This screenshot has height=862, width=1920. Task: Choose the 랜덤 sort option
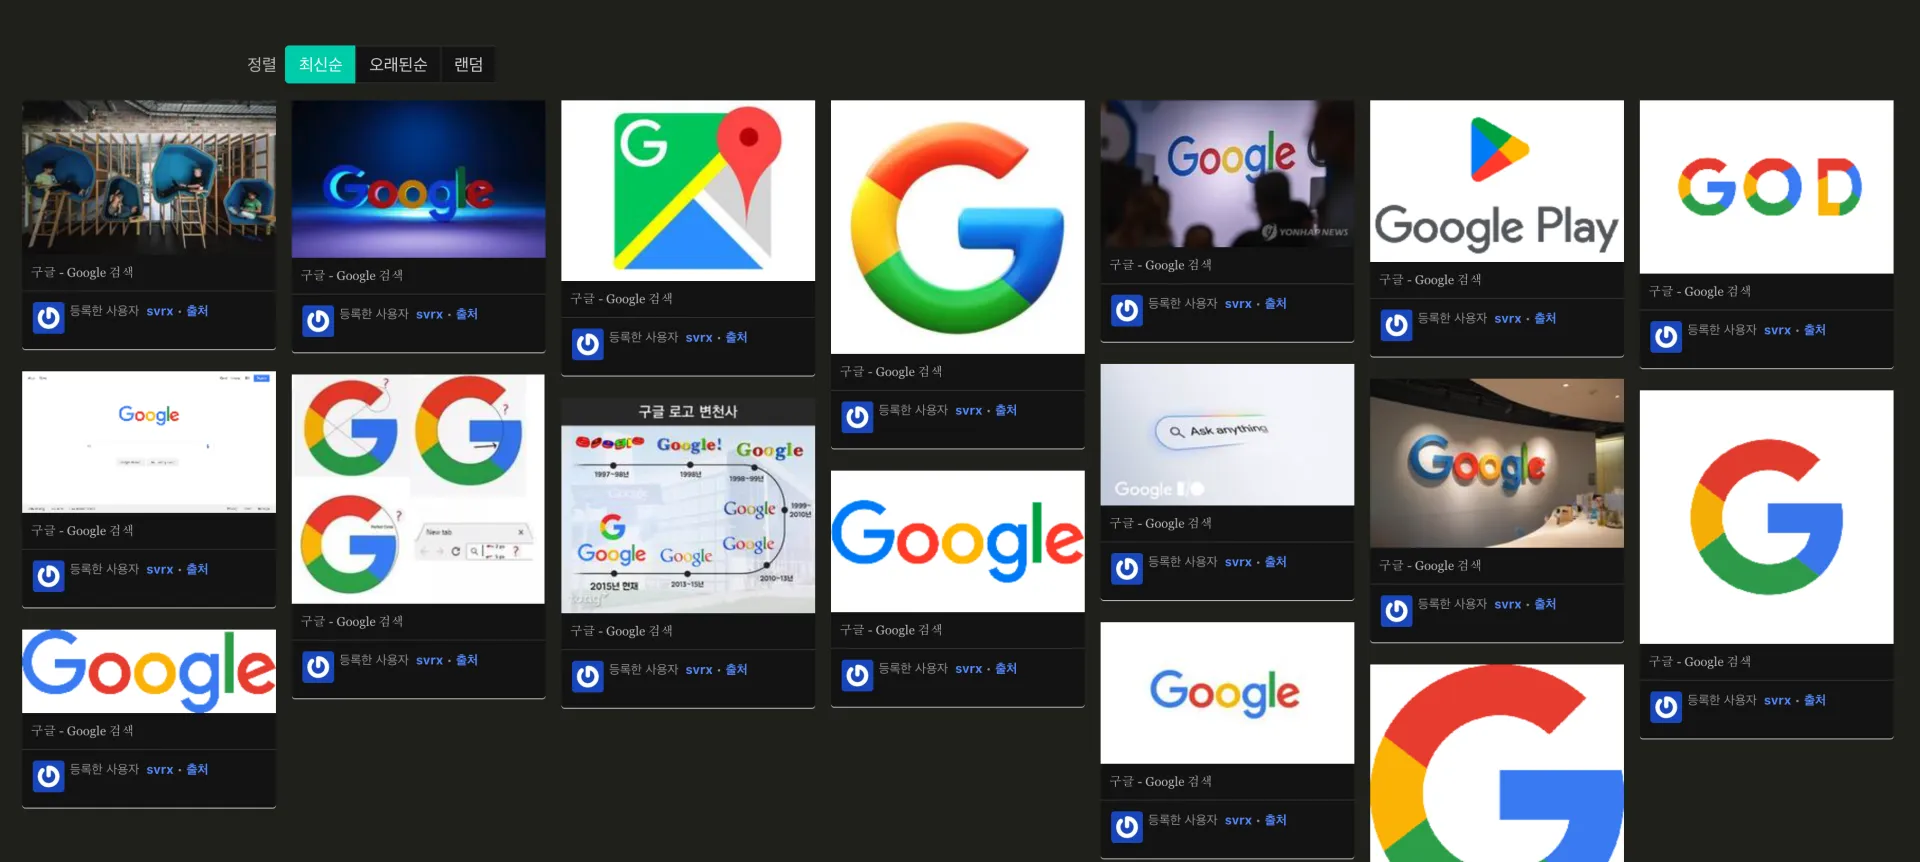click(468, 65)
